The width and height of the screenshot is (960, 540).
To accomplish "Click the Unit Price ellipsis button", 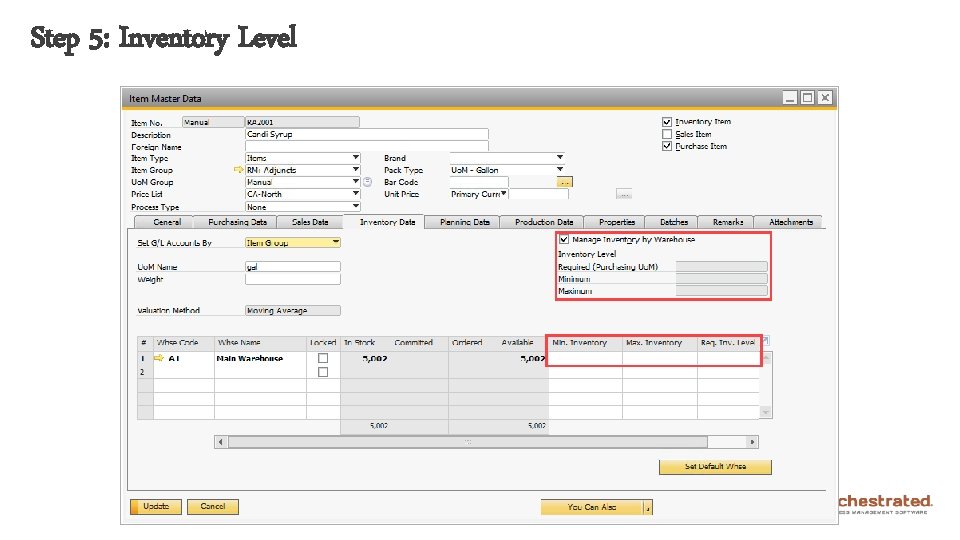I will pyautogui.click(x=624, y=194).
